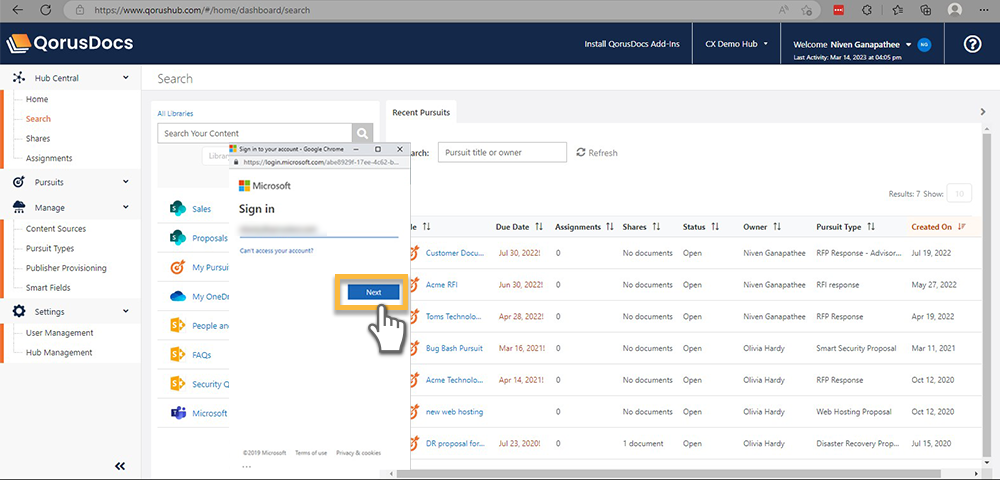
Task: Click the user avatar NG badge
Action: [x=924, y=45]
